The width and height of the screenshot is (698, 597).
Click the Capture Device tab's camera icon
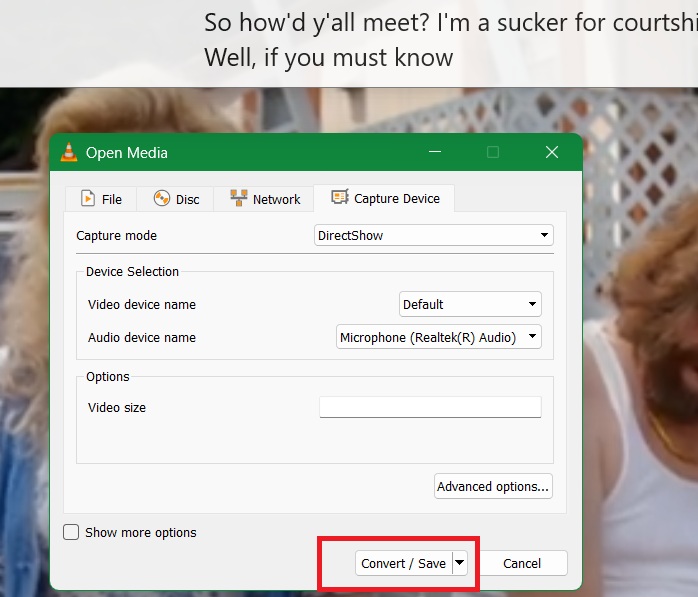pyautogui.click(x=340, y=198)
